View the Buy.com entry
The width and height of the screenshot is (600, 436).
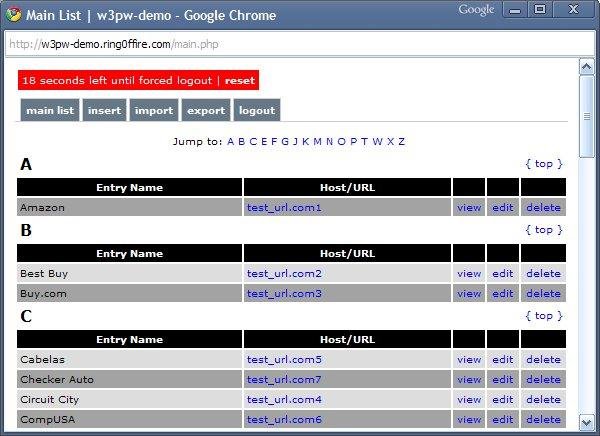(x=469, y=294)
